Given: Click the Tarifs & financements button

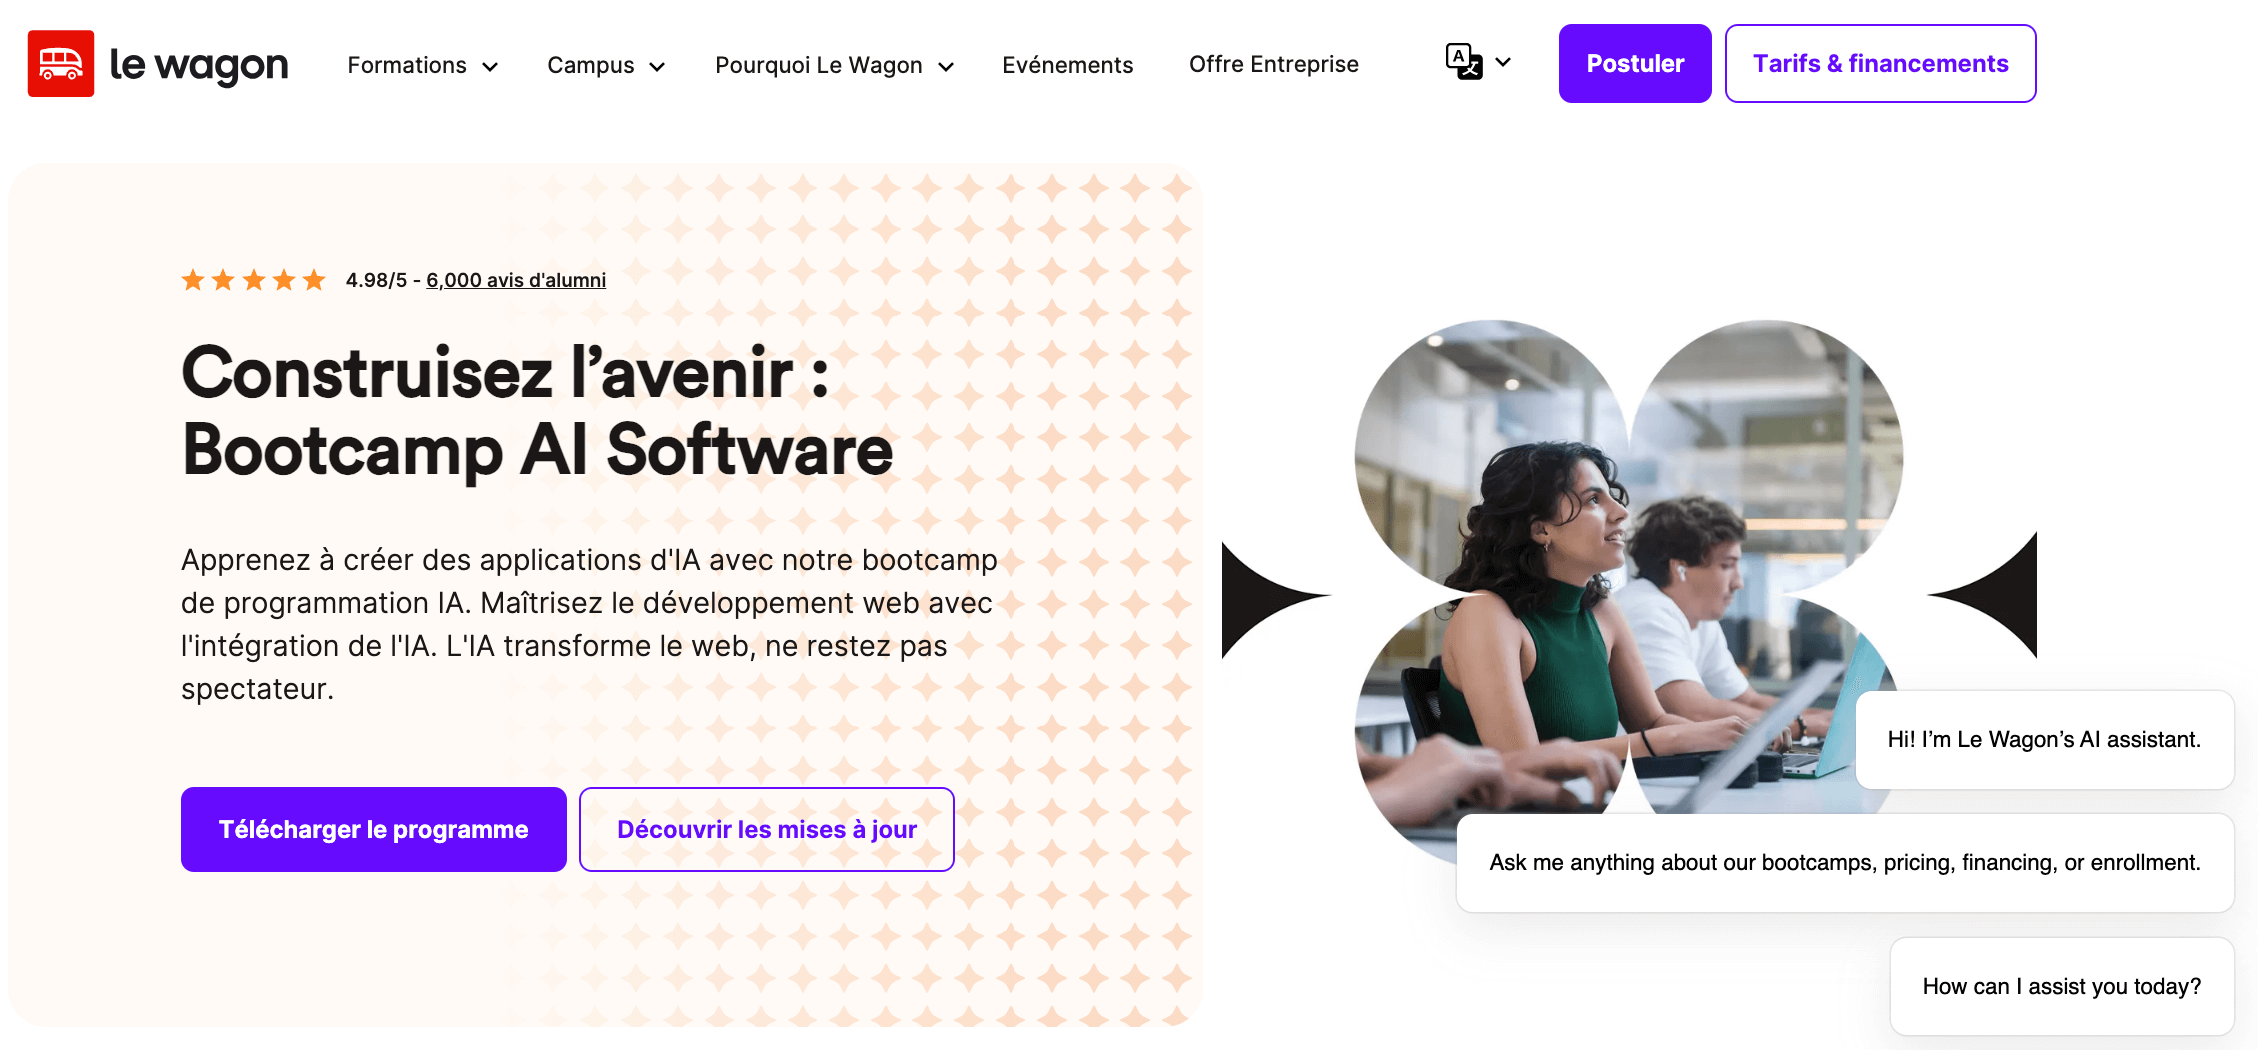Looking at the screenshot, I should pos(1881,63).
